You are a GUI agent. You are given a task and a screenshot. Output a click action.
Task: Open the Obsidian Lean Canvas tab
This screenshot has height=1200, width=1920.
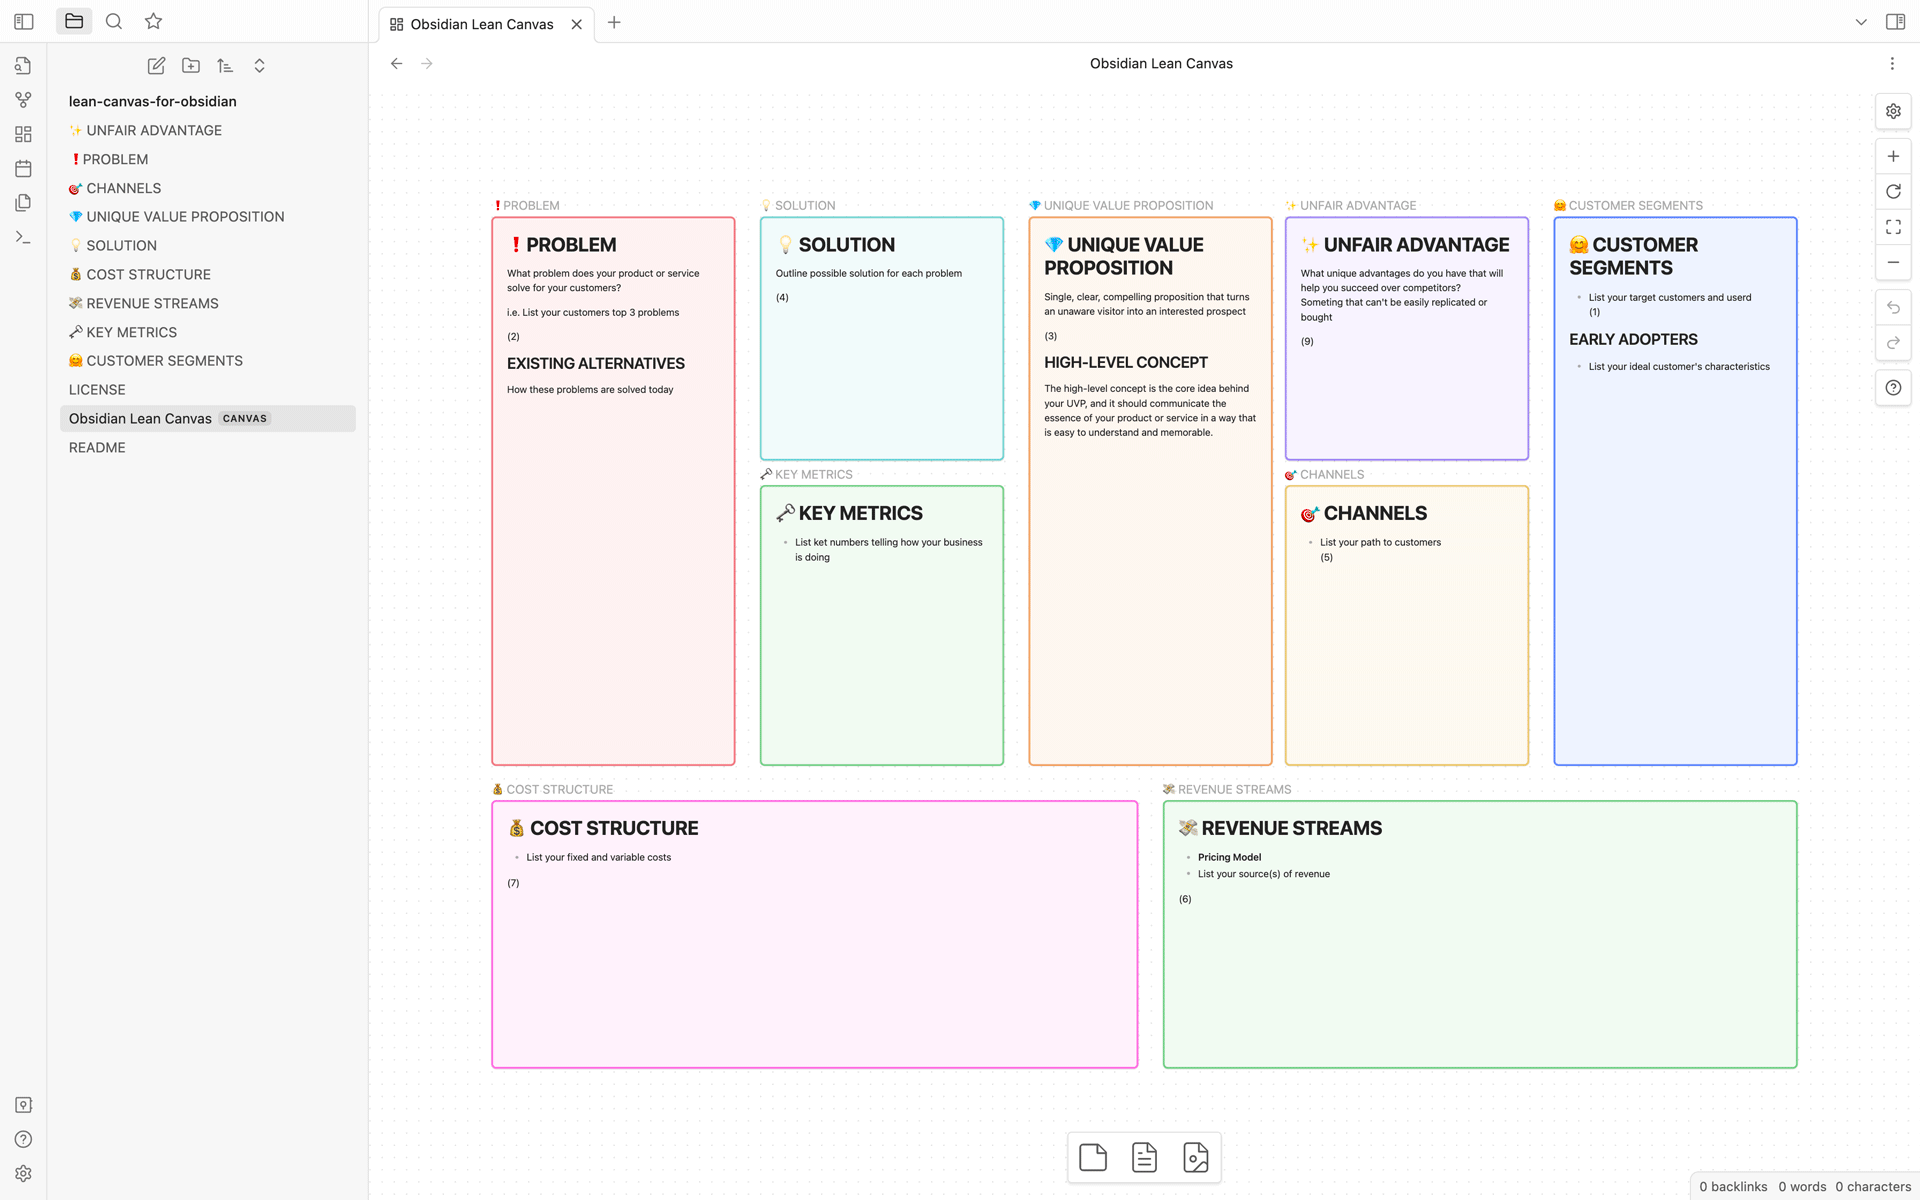(482, 24)
